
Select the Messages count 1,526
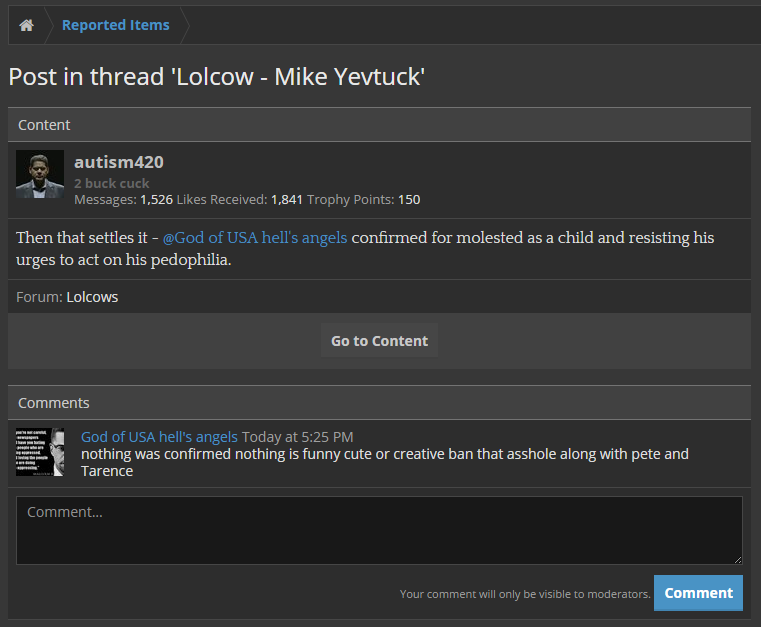(x=156, y=199)
